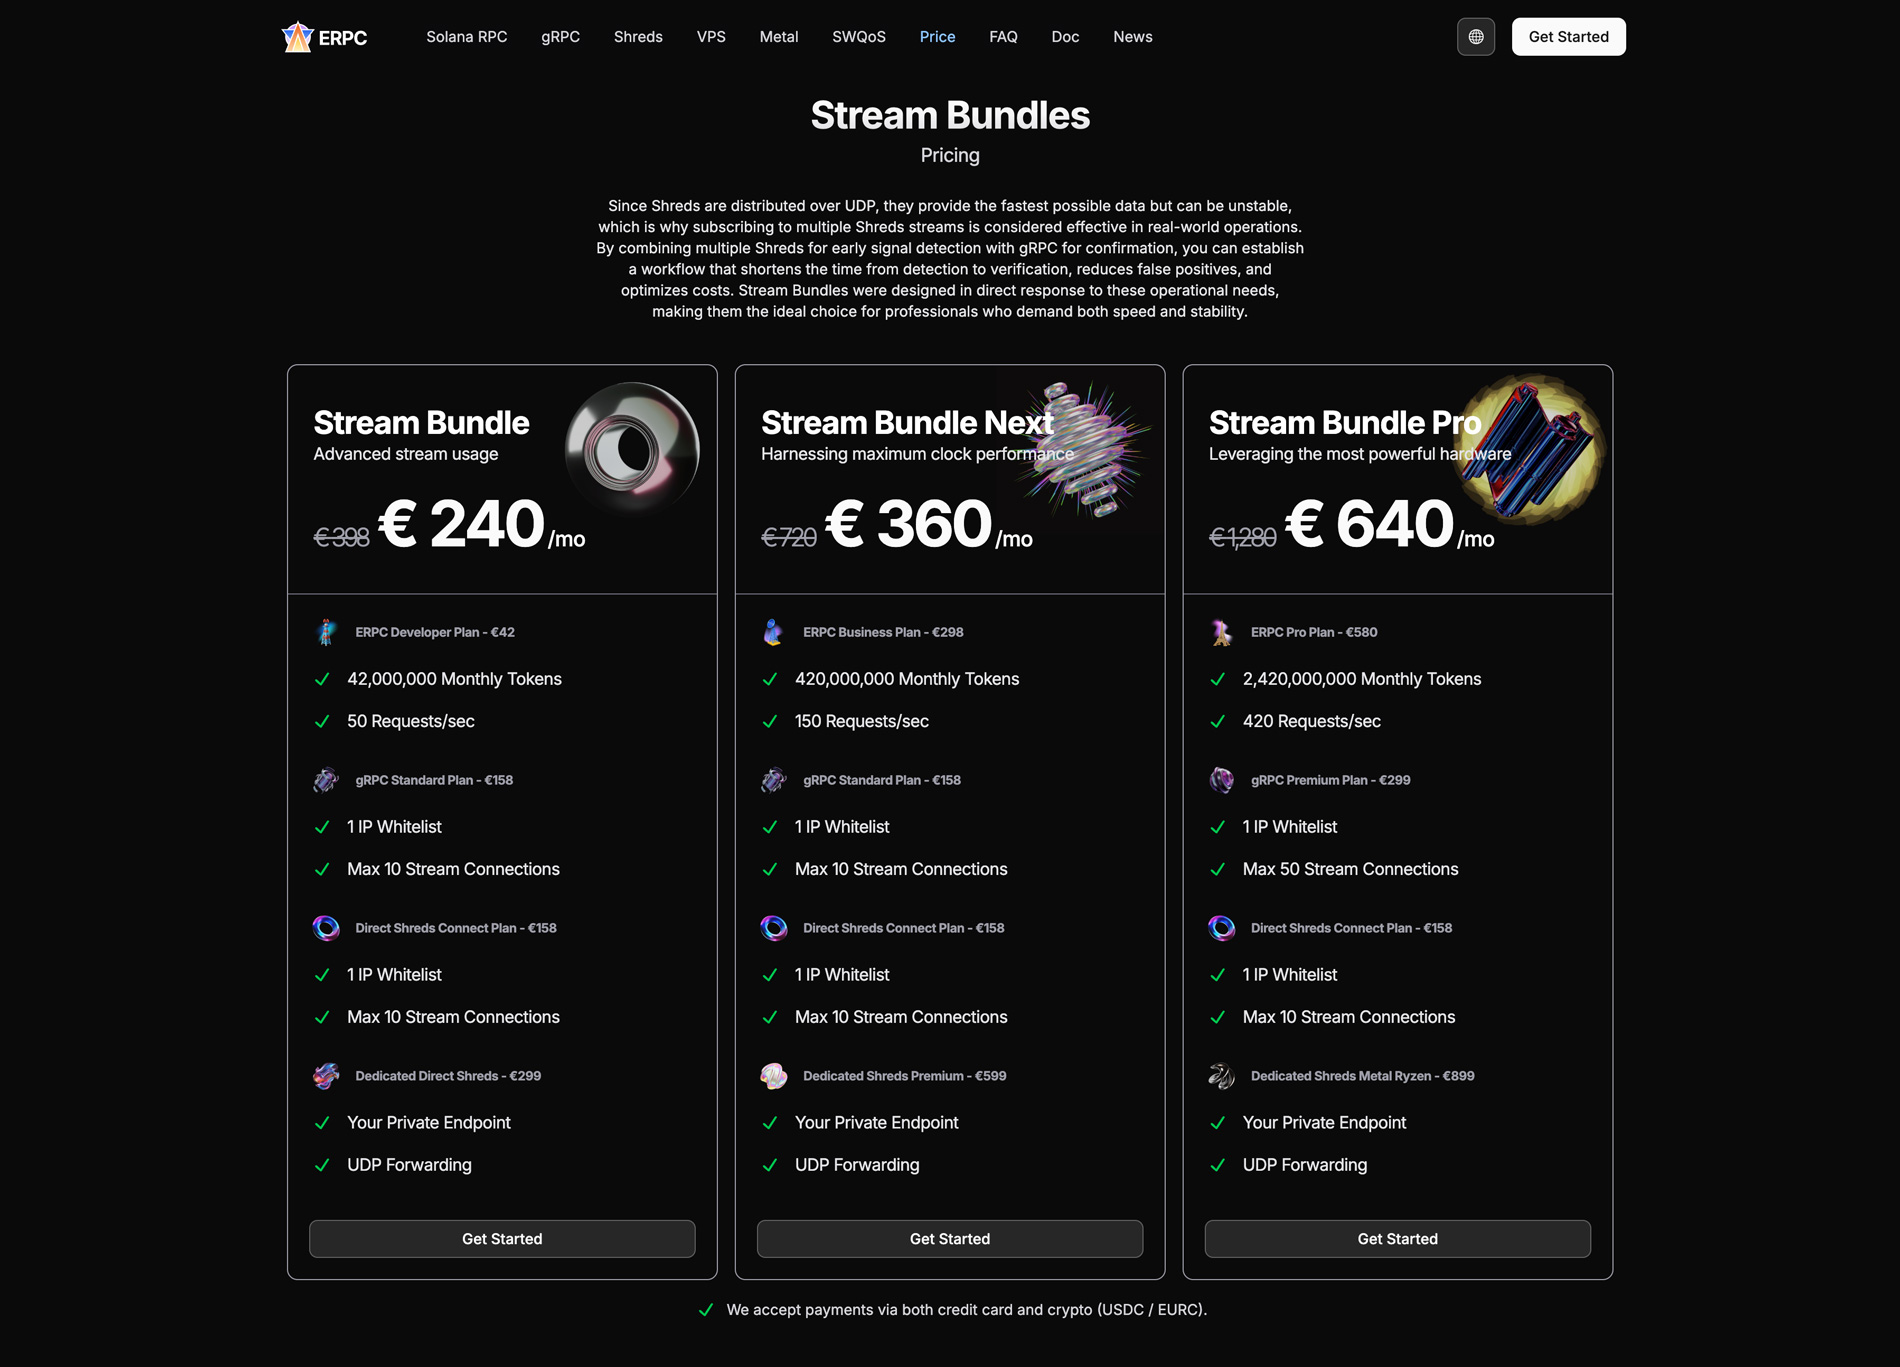Click Get Started under Stream Bundle Pro
Screen dimensions: 1900x1367
click(x=1397, y=1238)
